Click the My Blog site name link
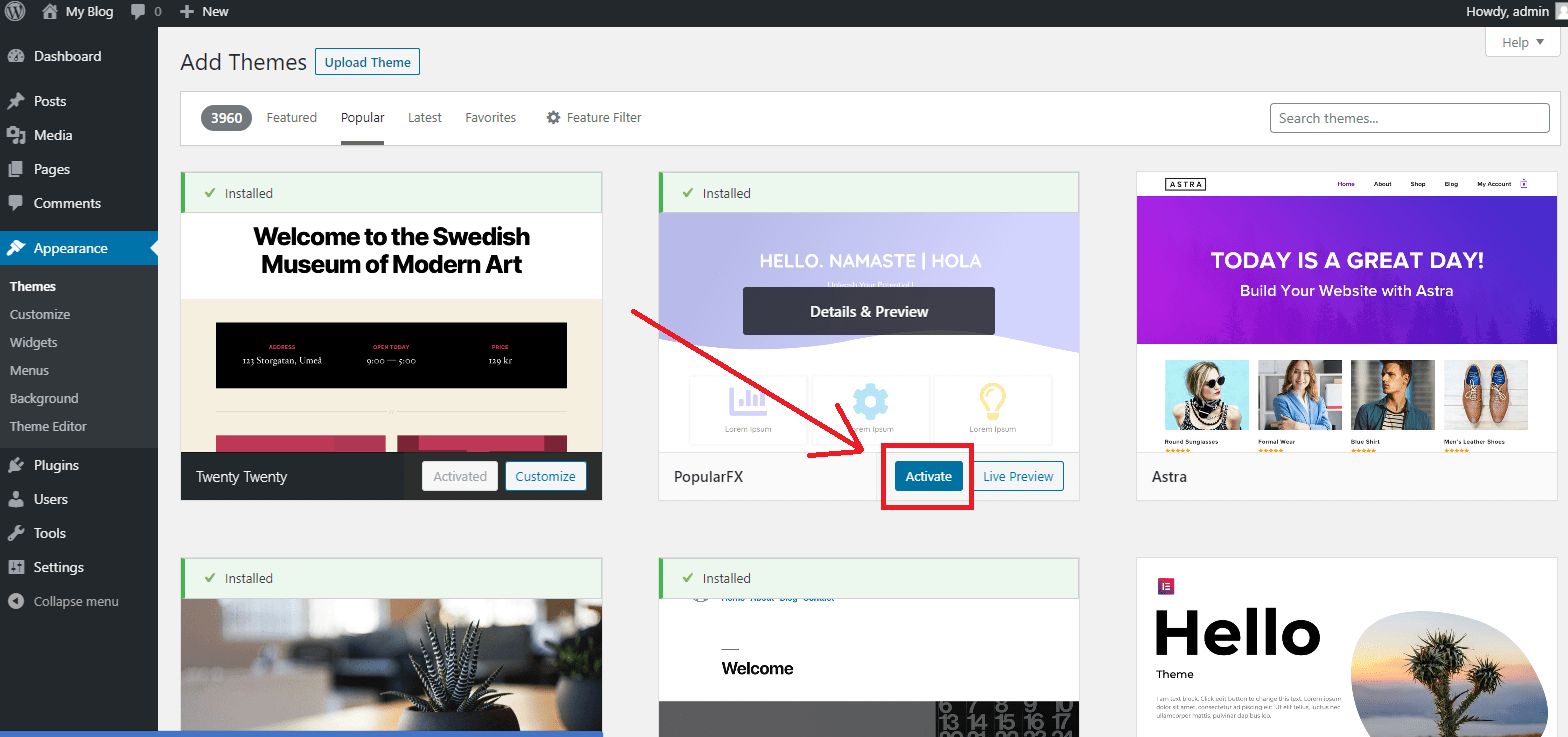The width and height of the screenshot is (1568, 737). click(x=89, y=12)
